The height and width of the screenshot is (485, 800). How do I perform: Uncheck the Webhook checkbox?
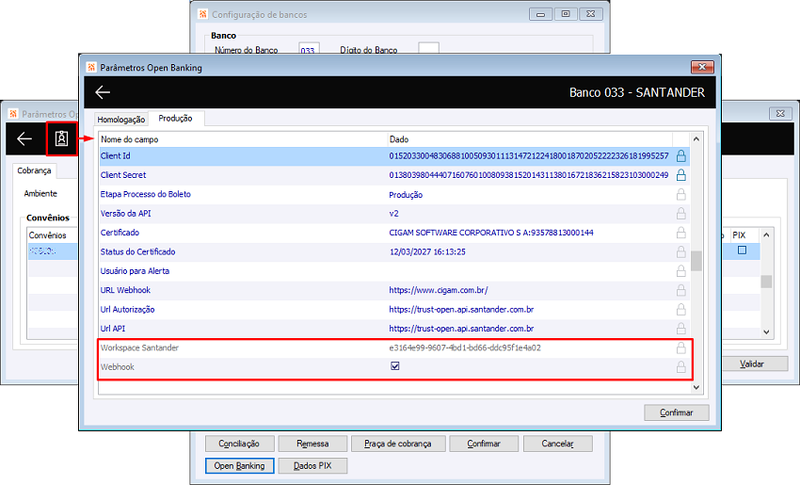pos(395,366)
